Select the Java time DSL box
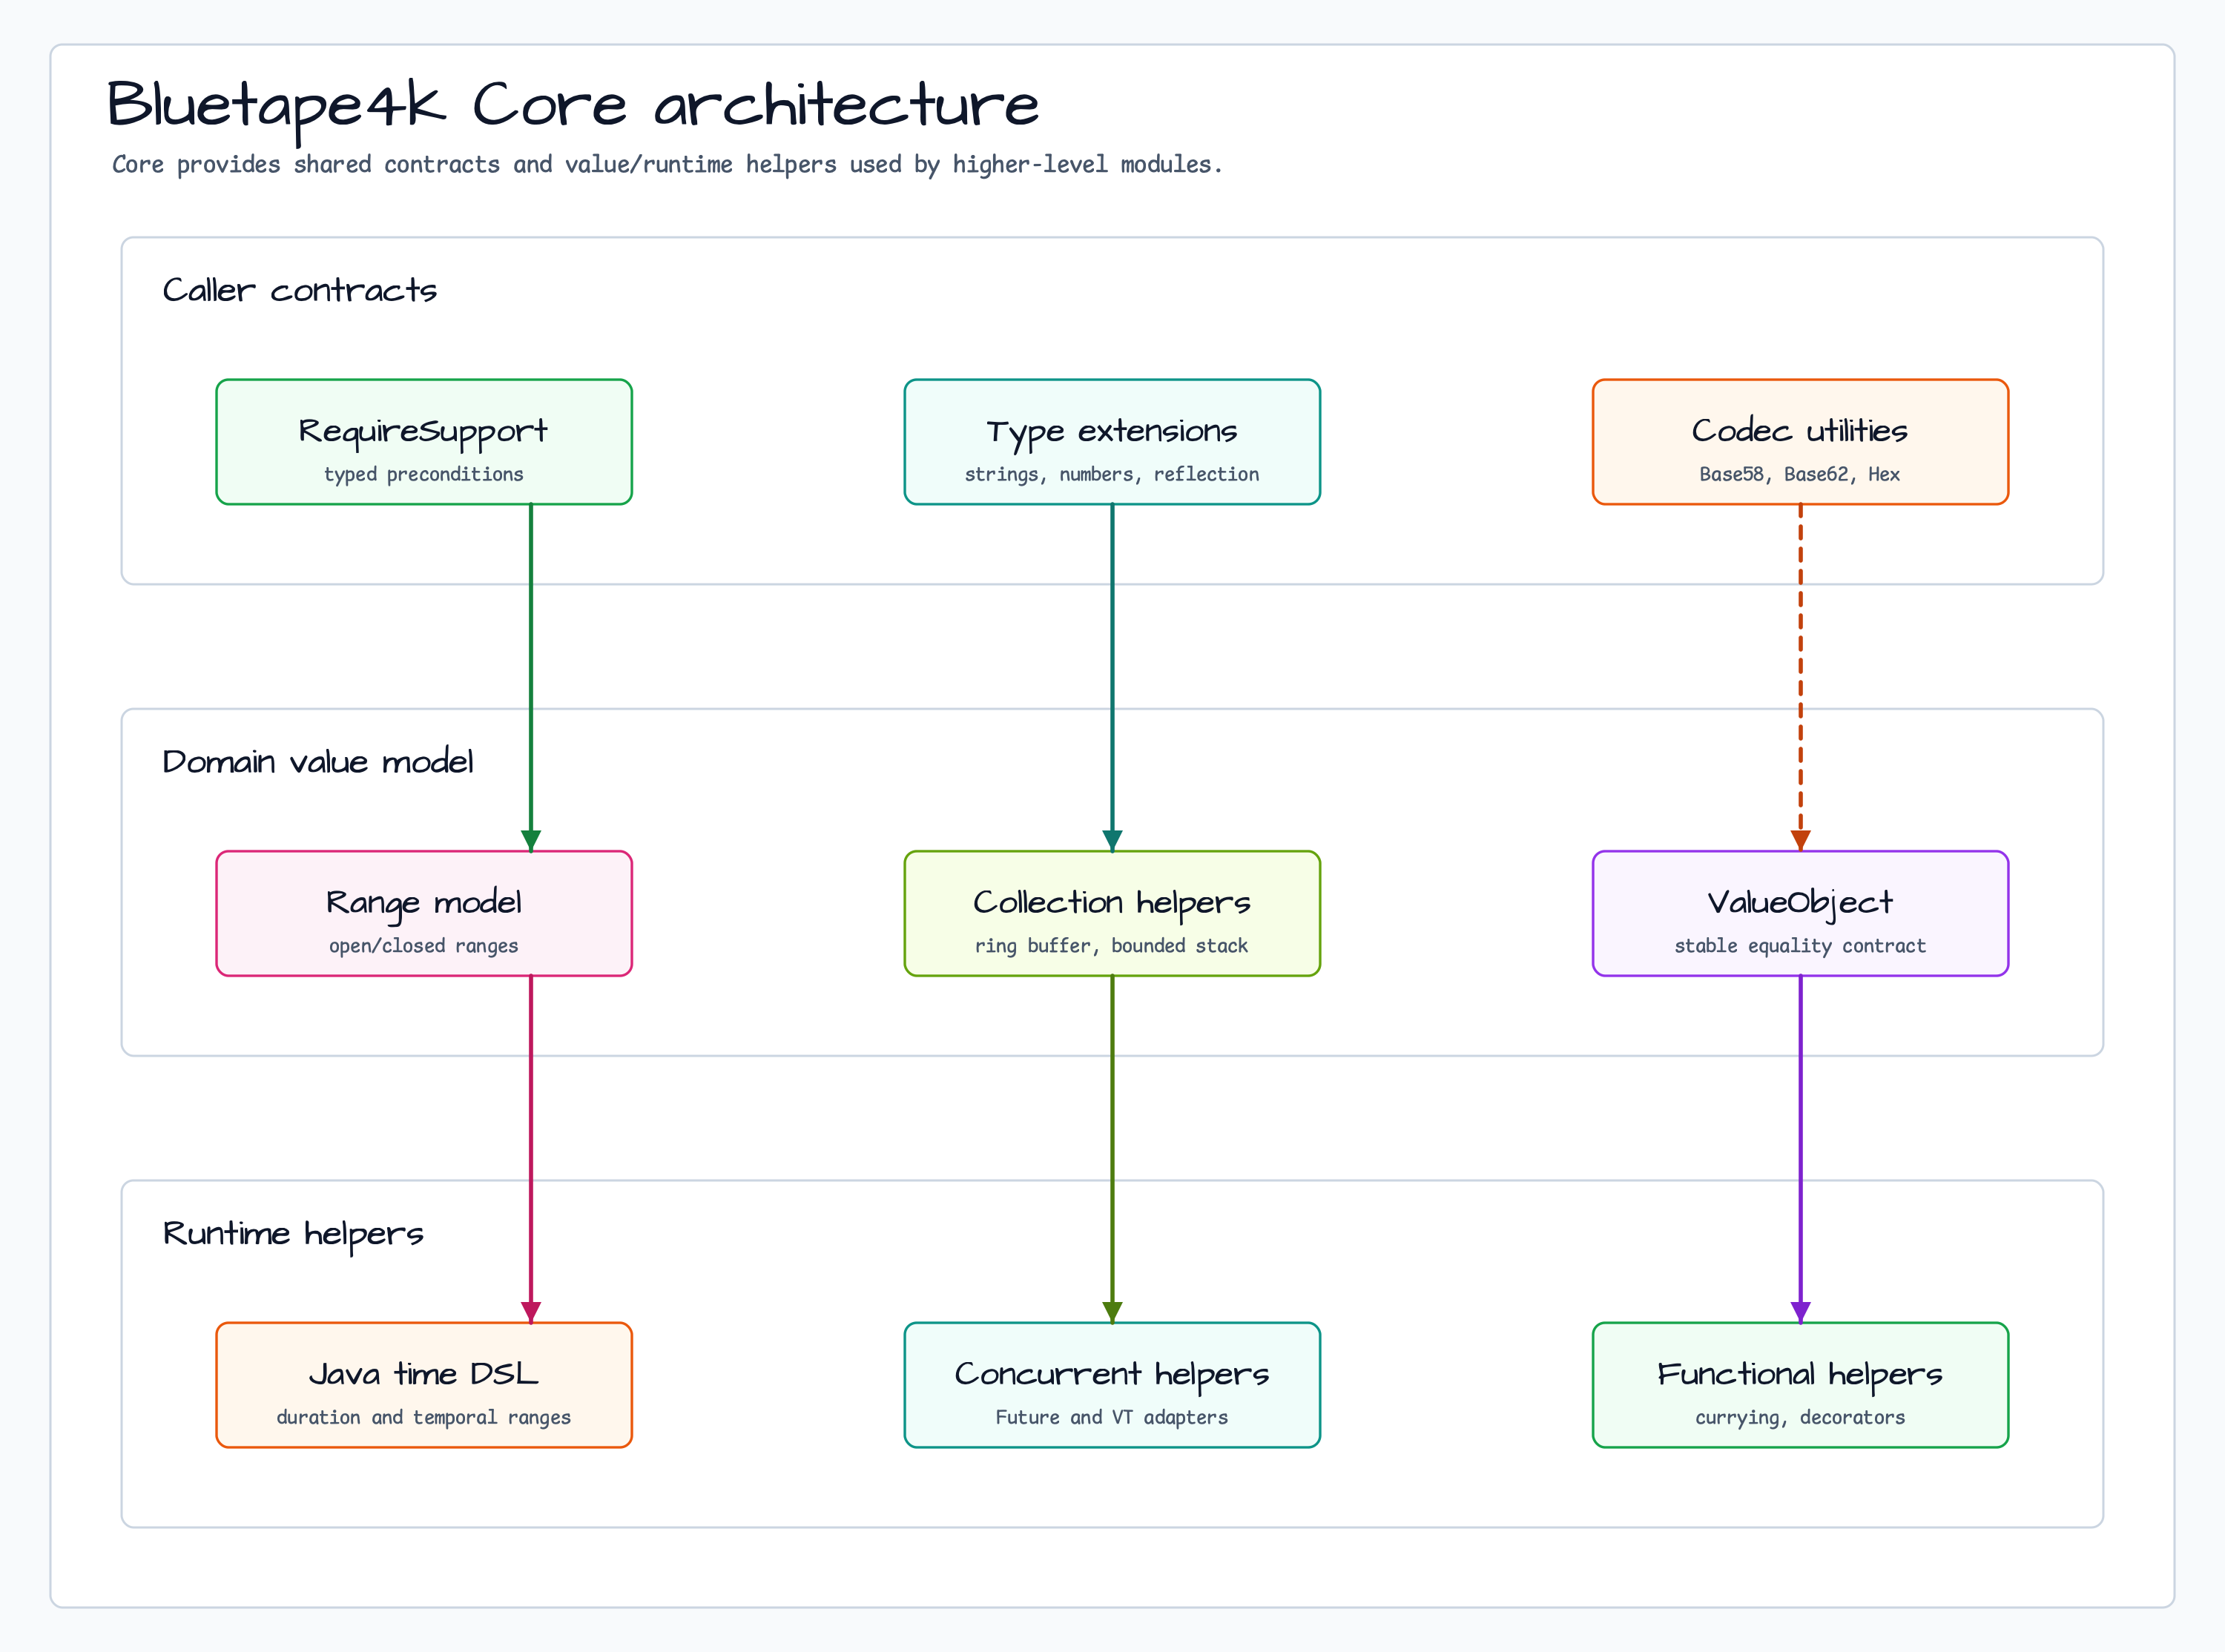Image resolution: width=2225 pixels, height=1652 pixels. [424, 1385]
